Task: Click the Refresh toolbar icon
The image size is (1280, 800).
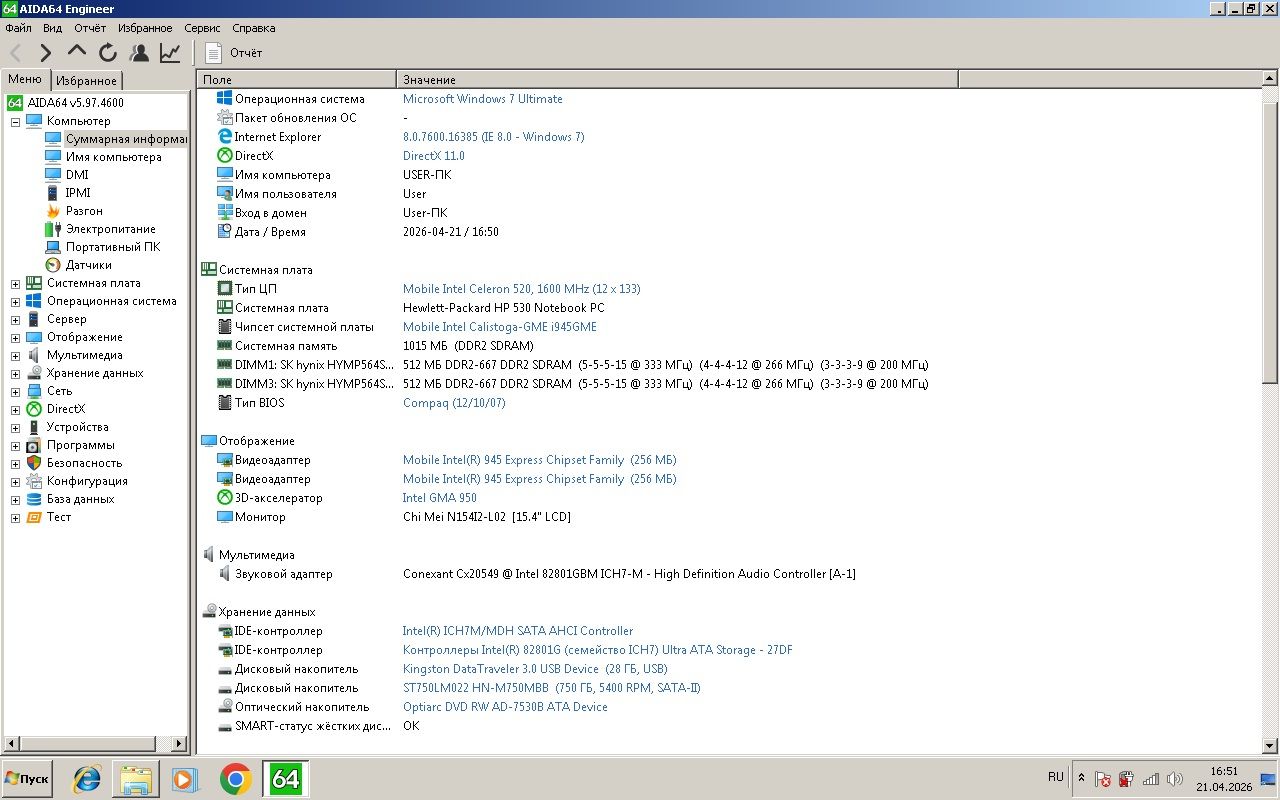Action: [108, 53]
